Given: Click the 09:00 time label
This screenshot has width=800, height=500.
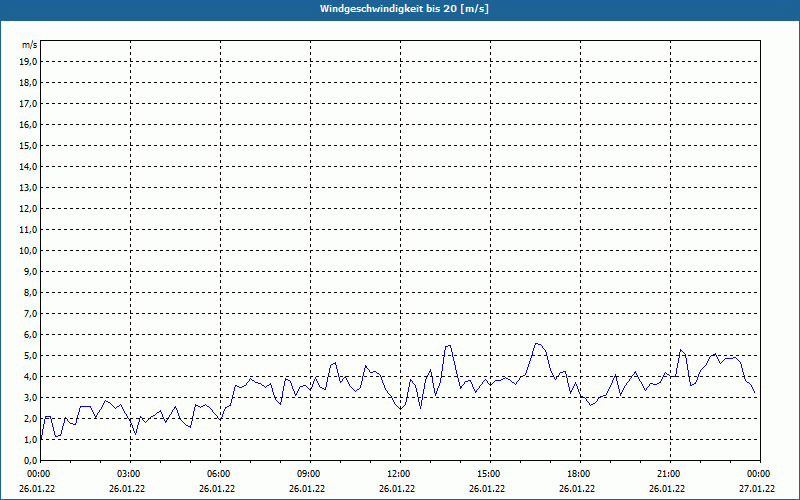Looking at the screenshot, I should [x=307, y=474].
